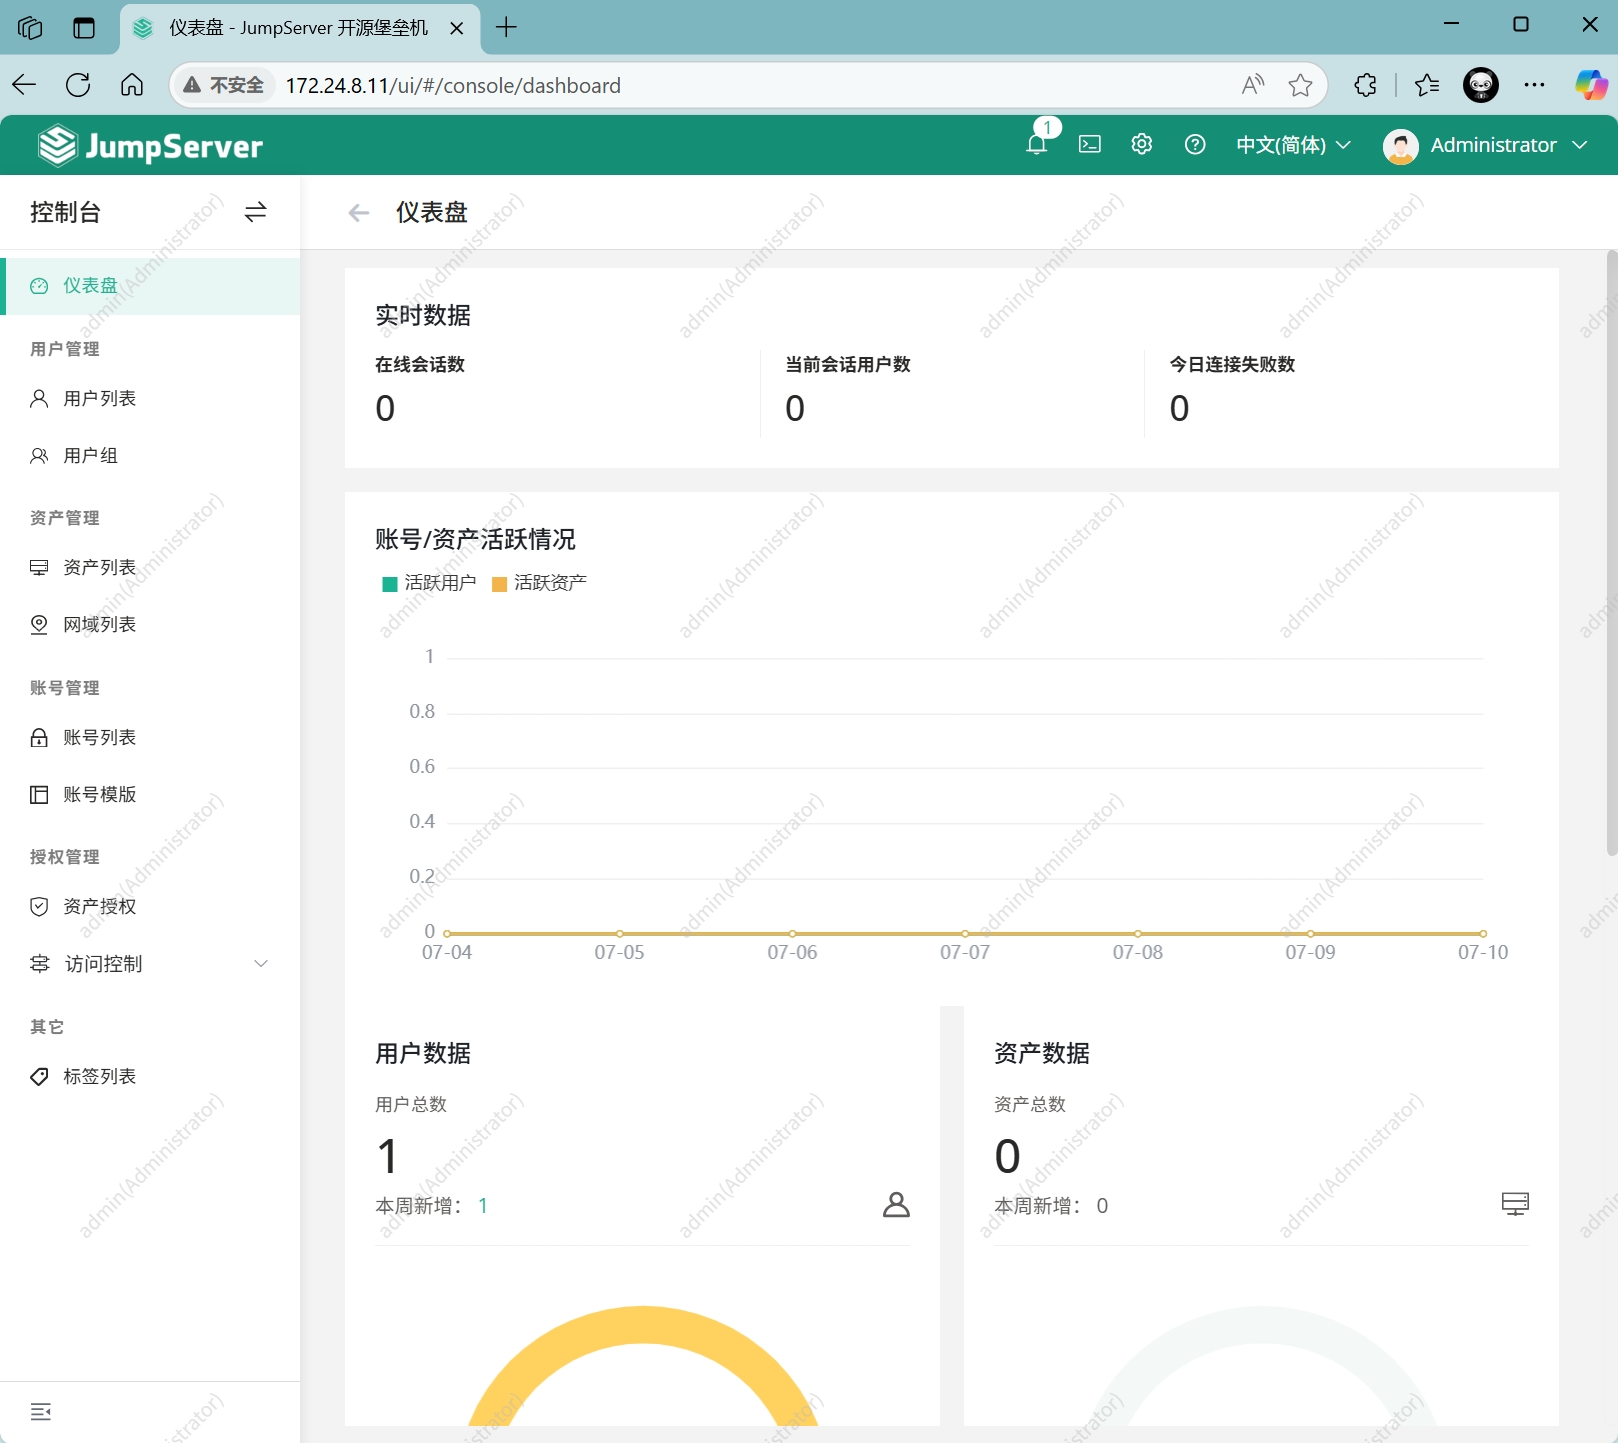Collapse sidebar using bottom menu icon
The width and height of the screenshot is (1618, 1443).
(x=41, y=1412)
